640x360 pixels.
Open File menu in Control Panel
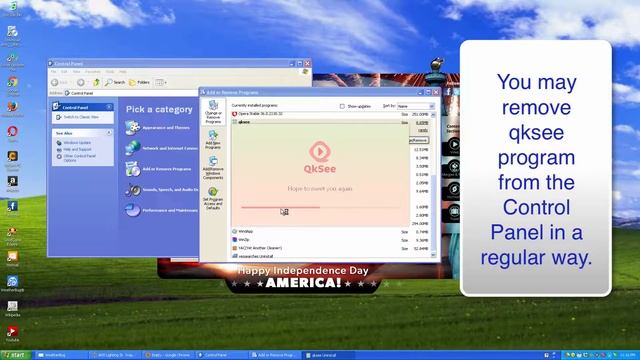tap(53, 71)
